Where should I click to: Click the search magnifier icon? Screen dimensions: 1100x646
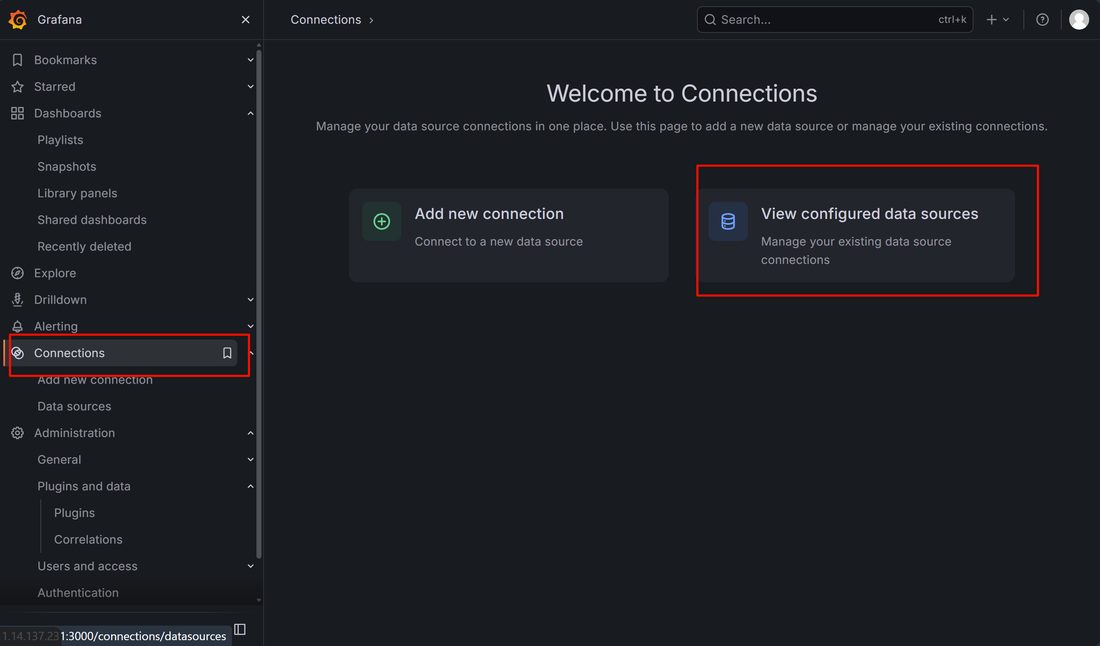(710, 20)
